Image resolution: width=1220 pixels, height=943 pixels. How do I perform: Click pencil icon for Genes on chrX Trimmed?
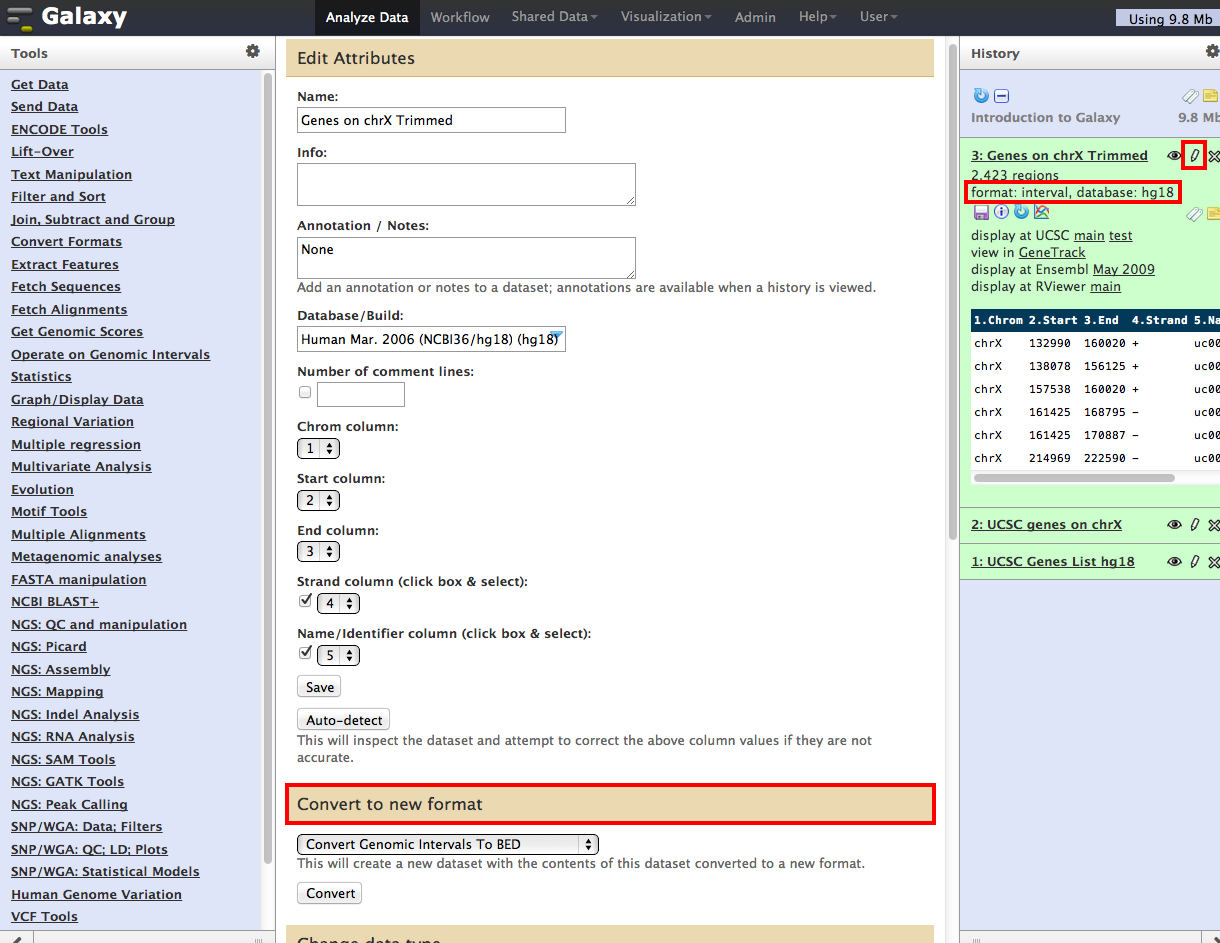click(1194, 156)
